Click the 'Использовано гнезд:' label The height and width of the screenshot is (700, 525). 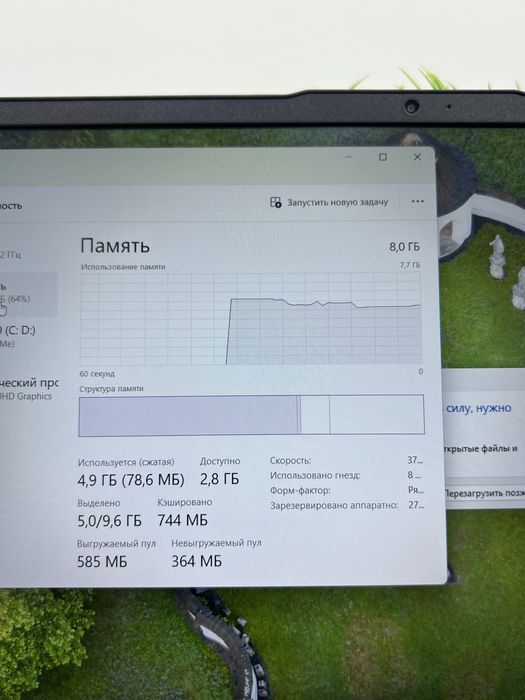pyautogui.click(x=315, y=475)
